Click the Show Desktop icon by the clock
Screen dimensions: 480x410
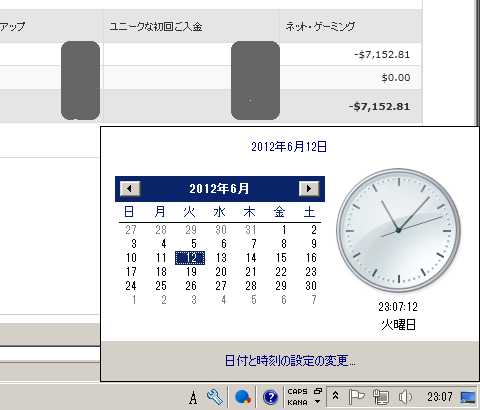tap(468, 397)
